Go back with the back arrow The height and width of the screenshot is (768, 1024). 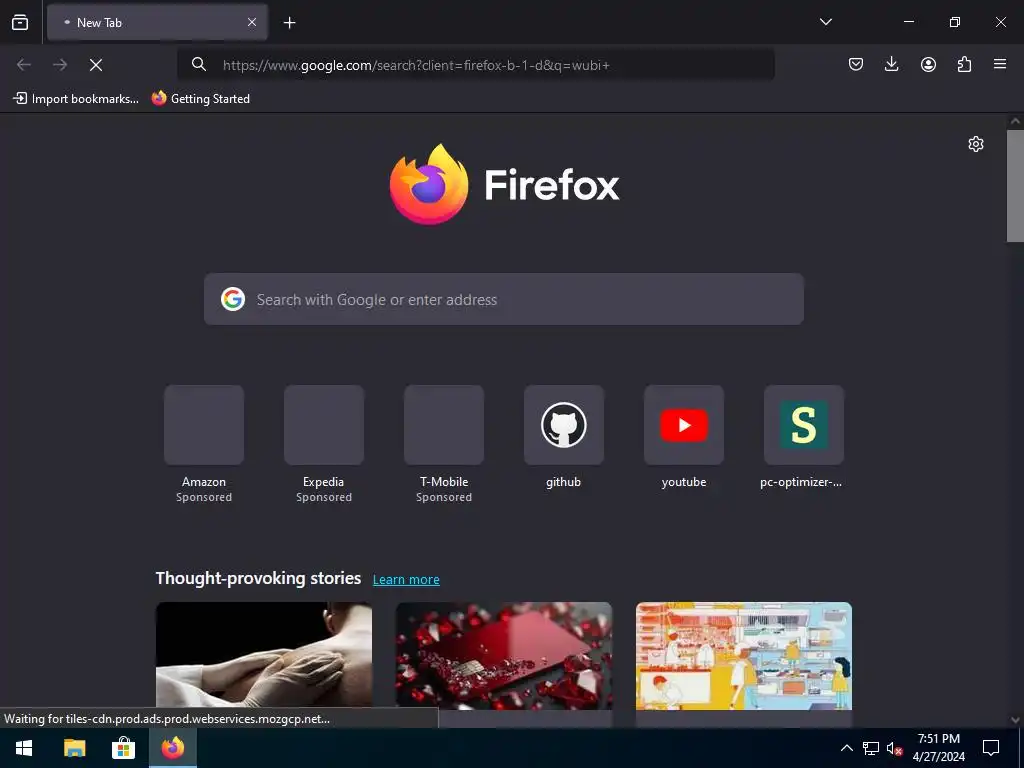[24, 65]
